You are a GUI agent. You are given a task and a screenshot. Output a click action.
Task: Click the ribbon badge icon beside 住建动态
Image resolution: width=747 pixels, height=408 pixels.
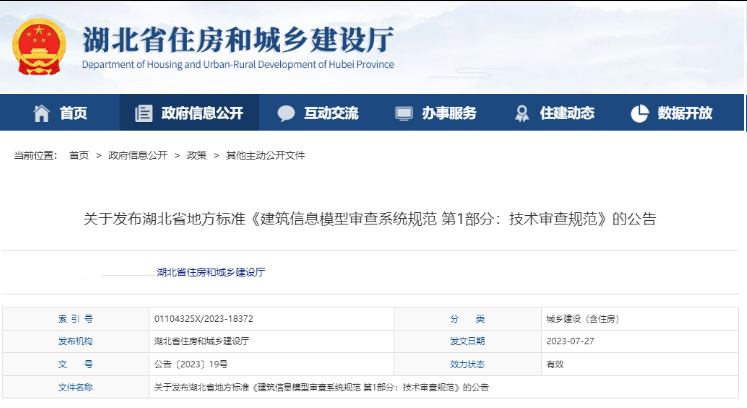click(x=522, y=113)
